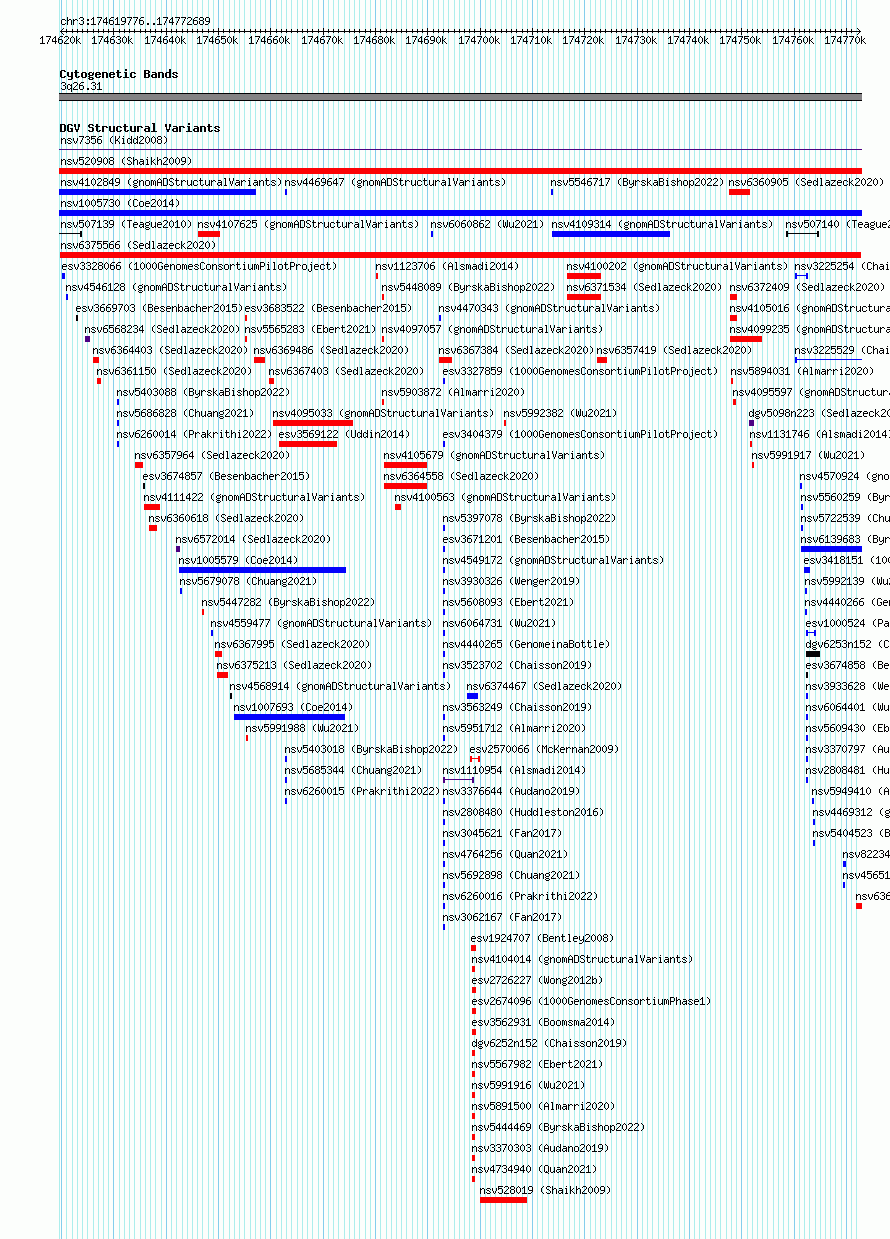The width and height of the screenshot is (890, 1239).
Task: Open nsv5447282 (ByrskaBishop2022) label
Action: (288, 602)
